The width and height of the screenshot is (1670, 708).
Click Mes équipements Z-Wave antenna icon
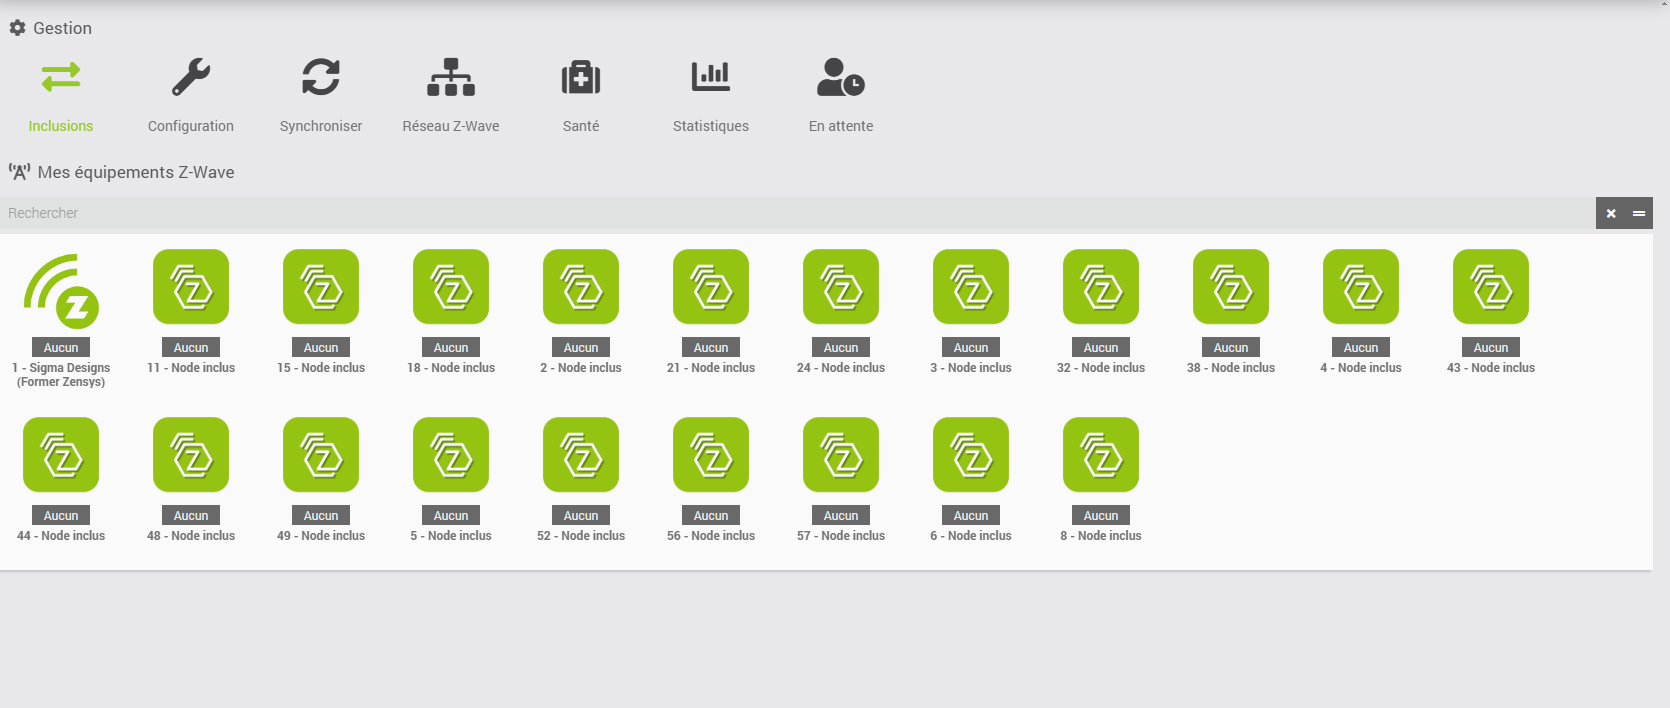(x=19, y=172)
